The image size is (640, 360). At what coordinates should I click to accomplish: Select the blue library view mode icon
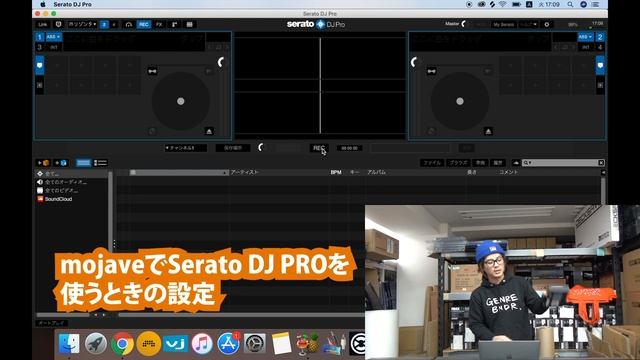click(x=83, y=163)
